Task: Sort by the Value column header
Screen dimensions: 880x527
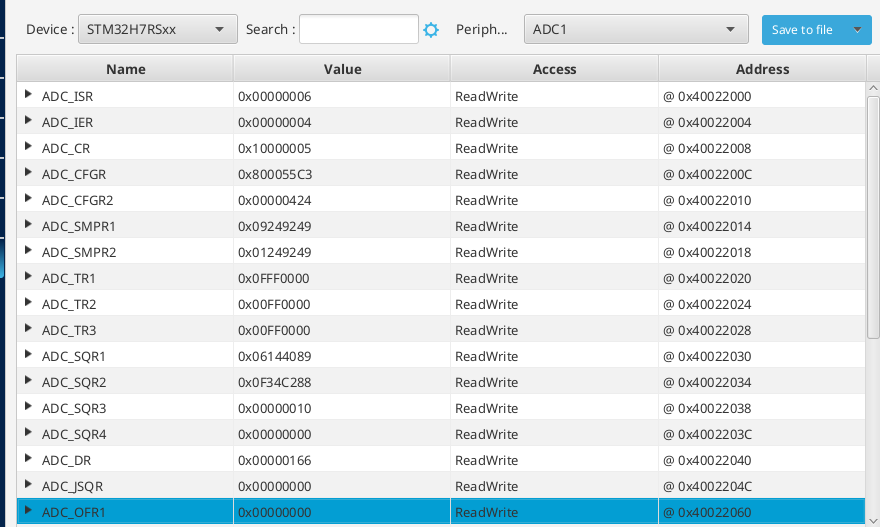Action: pos(342,69)
